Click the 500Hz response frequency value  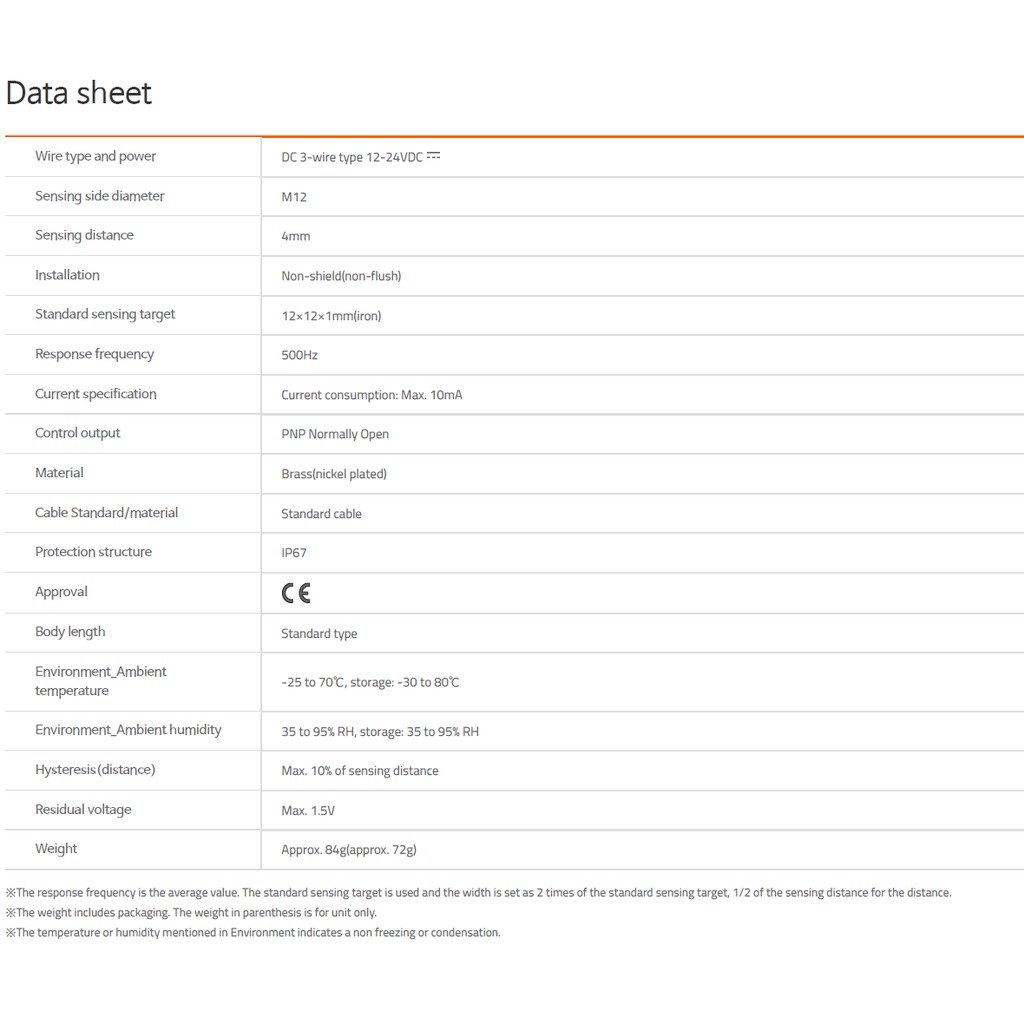(299, 355)
